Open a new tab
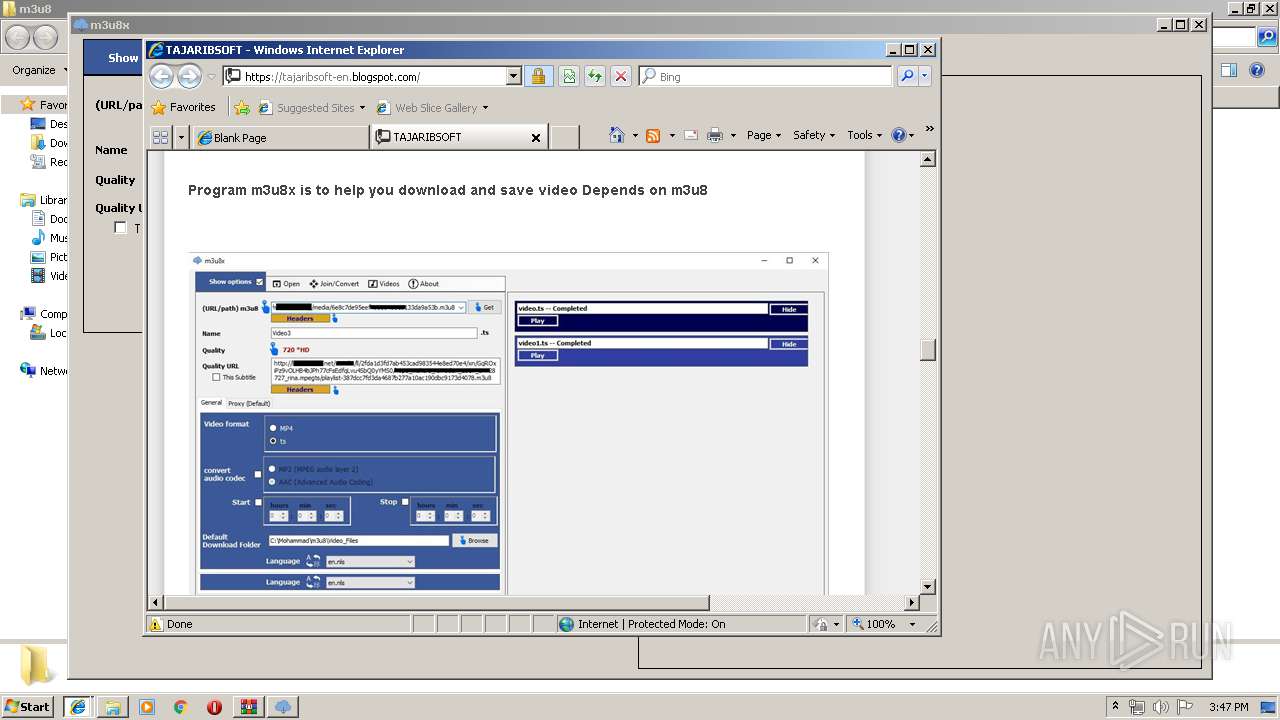Viewport: 1280px width, 720px height. point(564,137)
